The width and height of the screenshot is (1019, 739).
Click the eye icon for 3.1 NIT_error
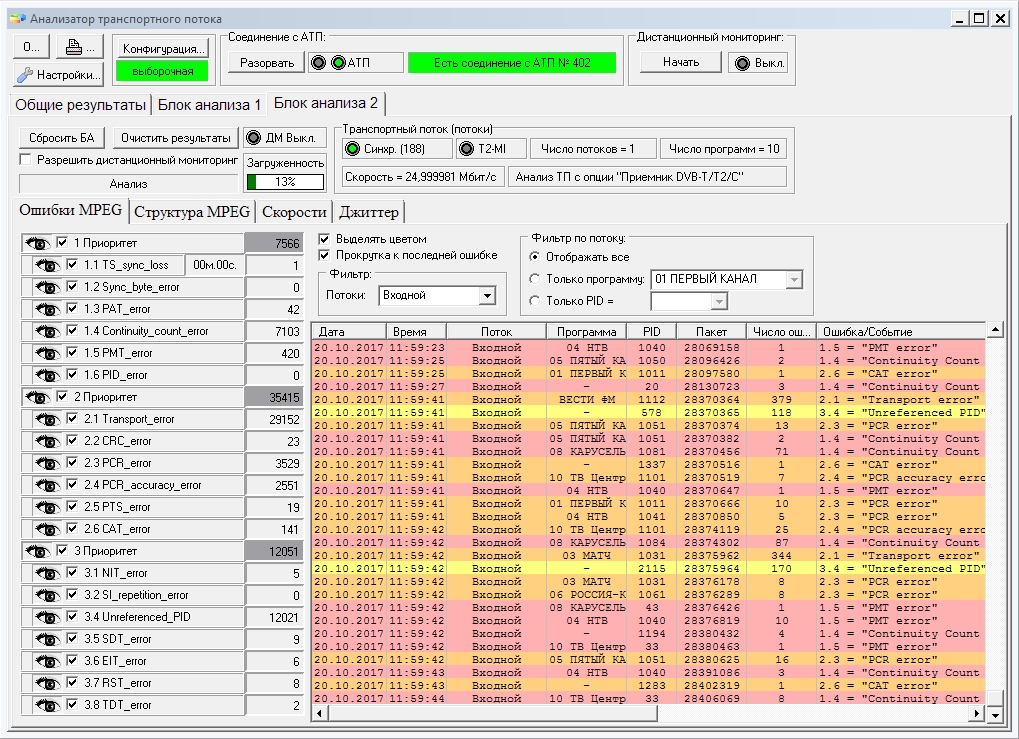click(x=47, y=573)
